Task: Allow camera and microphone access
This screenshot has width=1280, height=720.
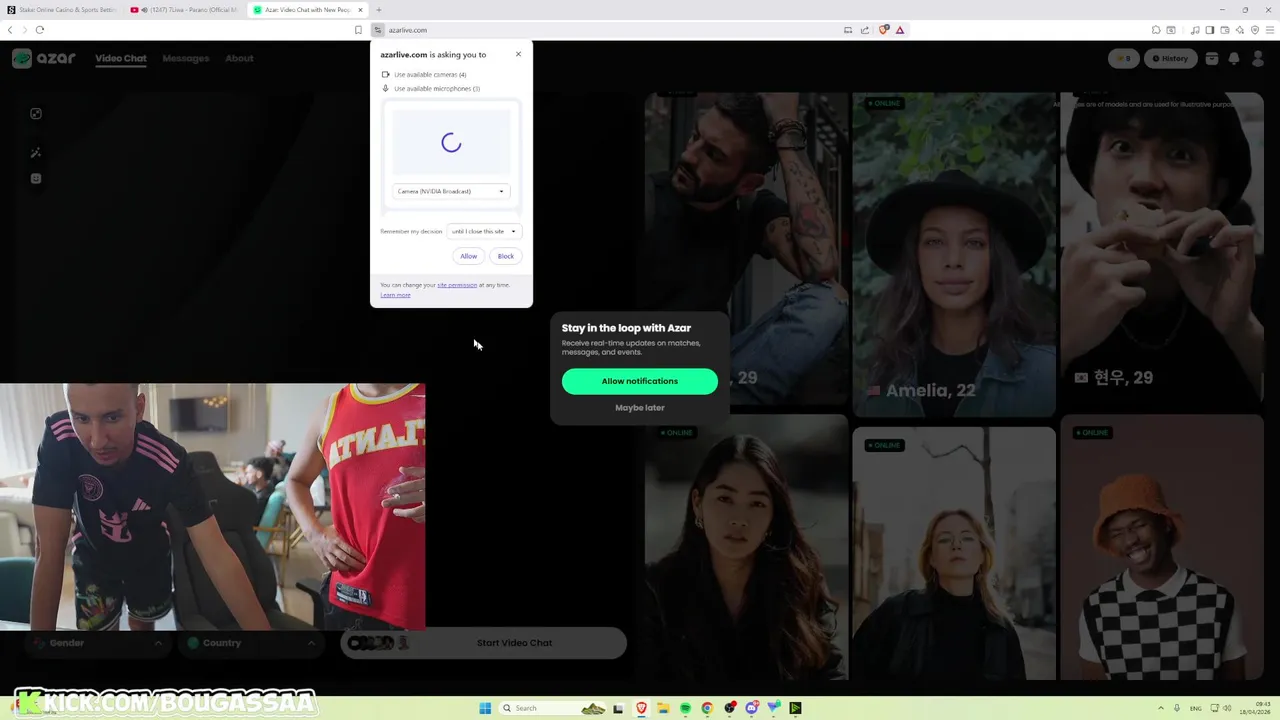Action: [x=468, y=256]
